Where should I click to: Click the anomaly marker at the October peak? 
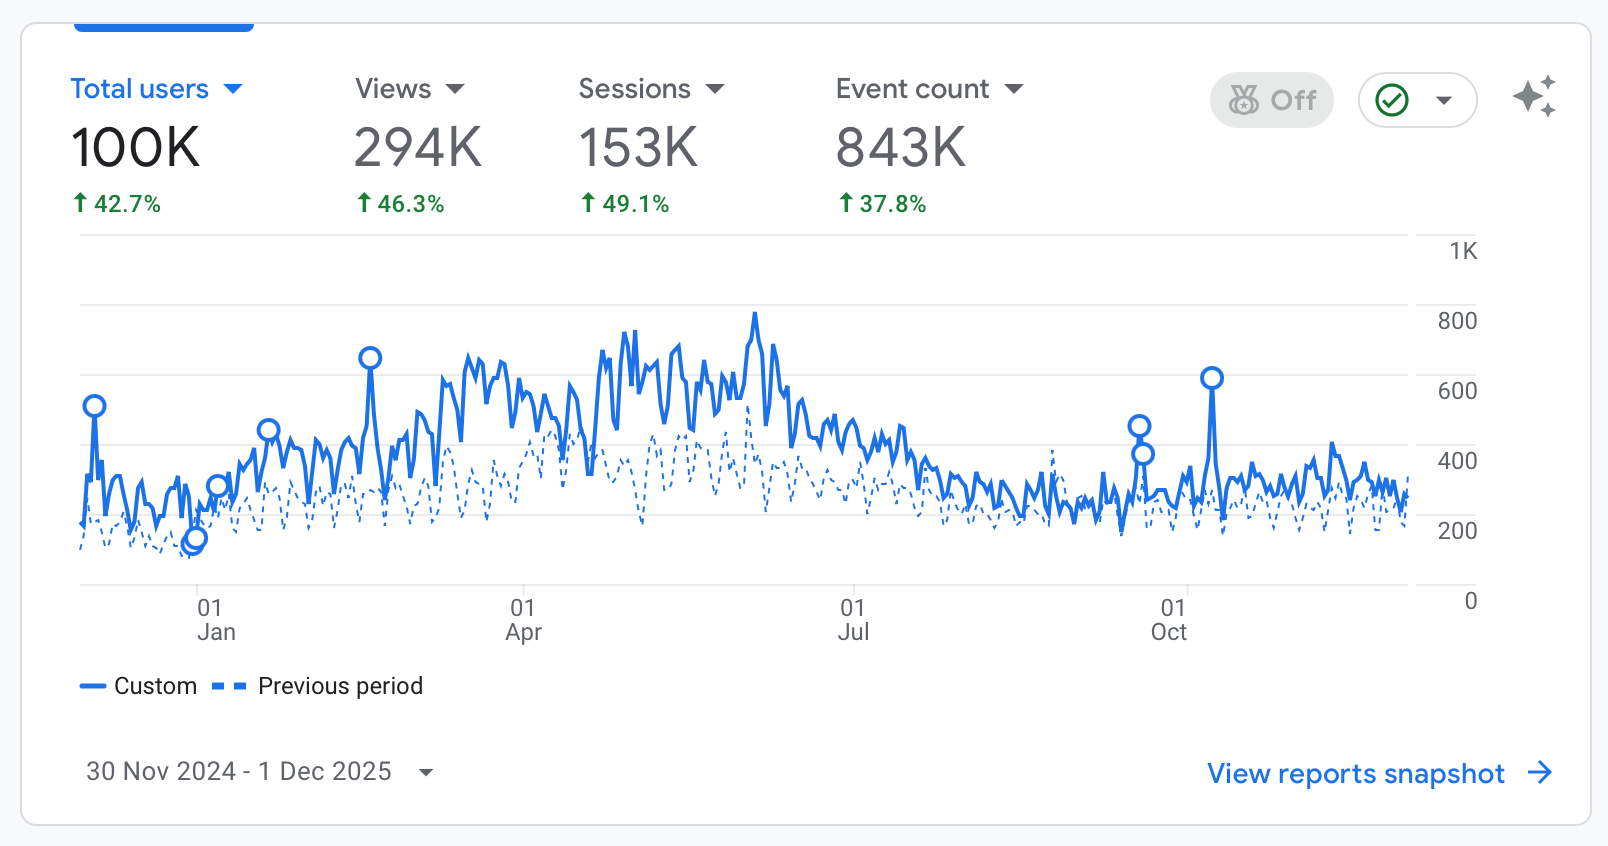coord(1211,378)
